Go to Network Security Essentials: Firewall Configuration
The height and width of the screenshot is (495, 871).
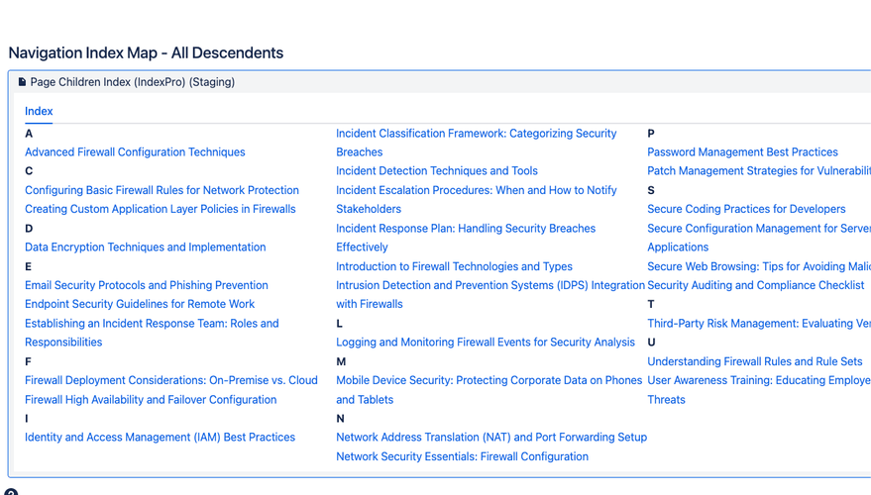462,456
